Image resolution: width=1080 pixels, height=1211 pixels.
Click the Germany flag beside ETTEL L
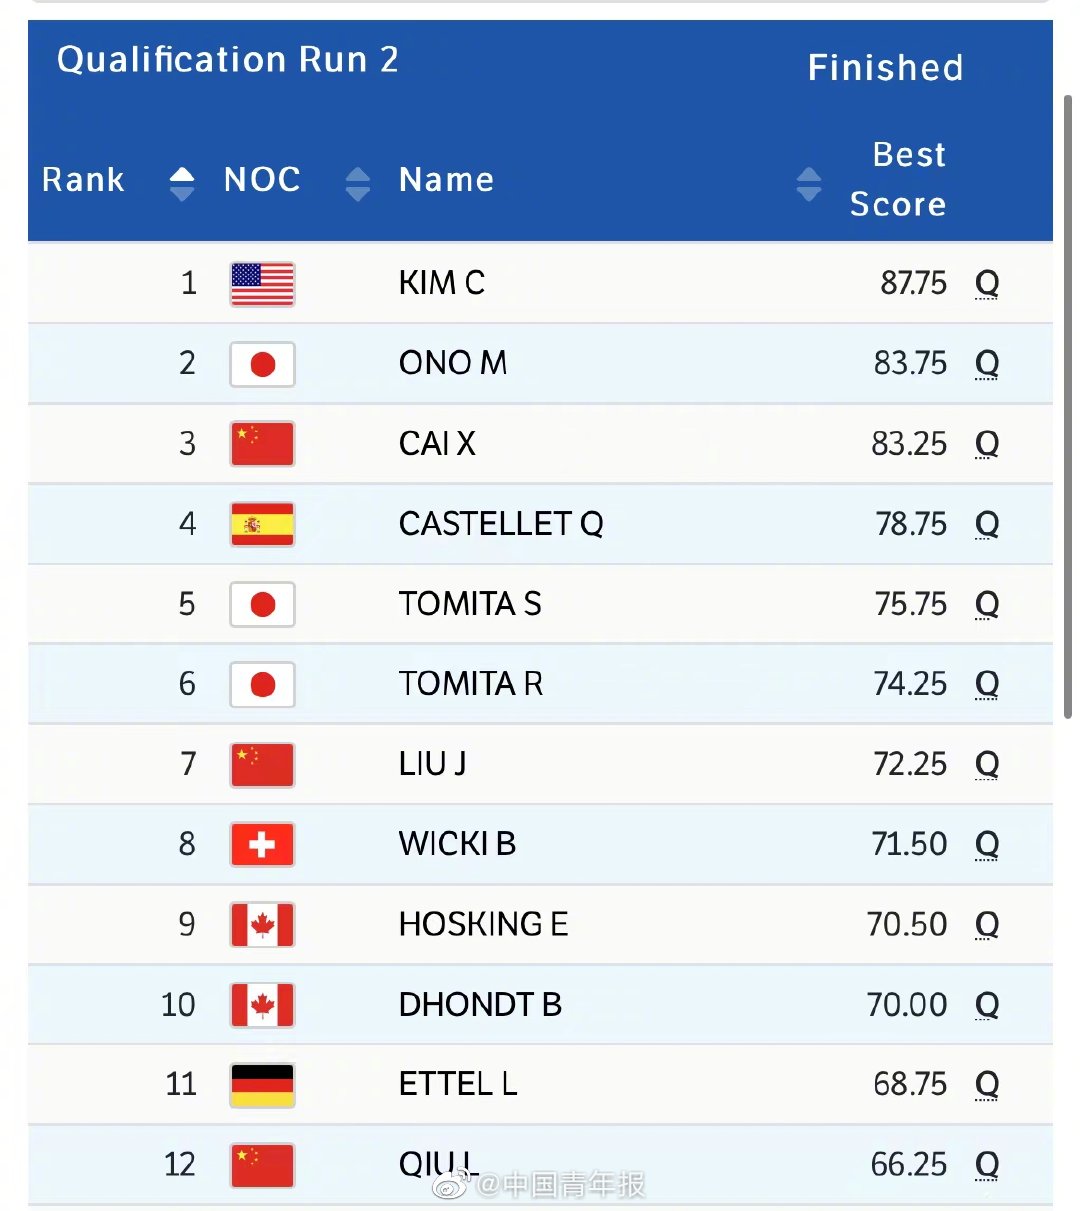click(x=262, y=1085)
